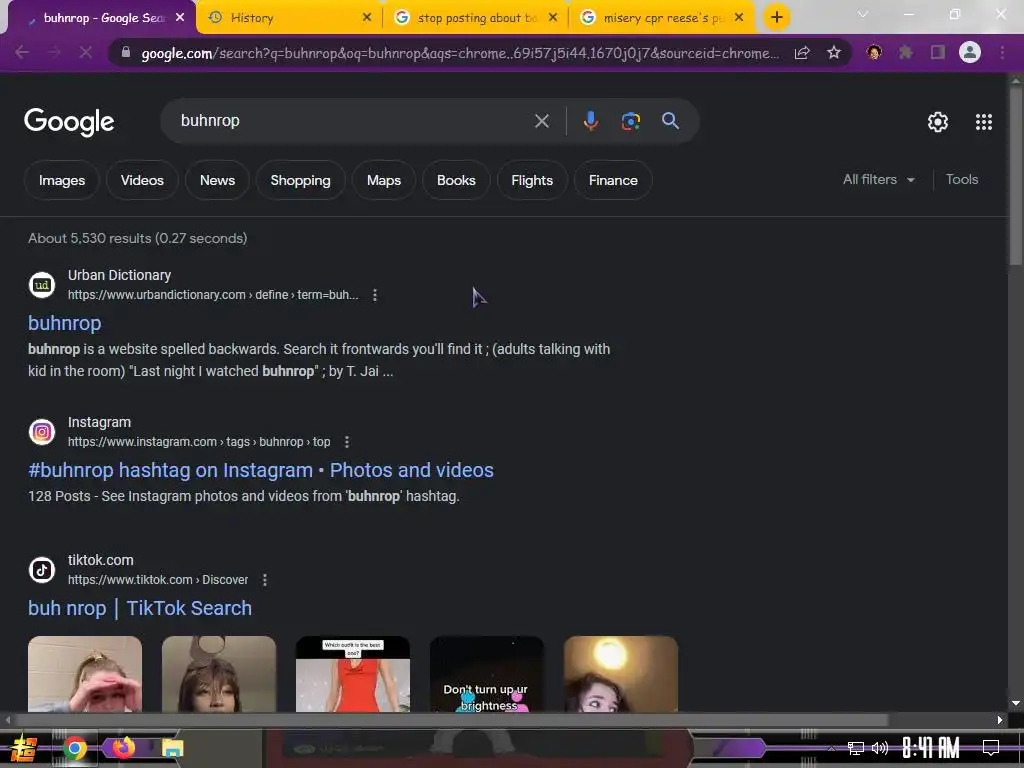The height and width of the screenshot is (768, 1024).
Task: Open volume control in system tray
Action: click(x=880, y=748)
